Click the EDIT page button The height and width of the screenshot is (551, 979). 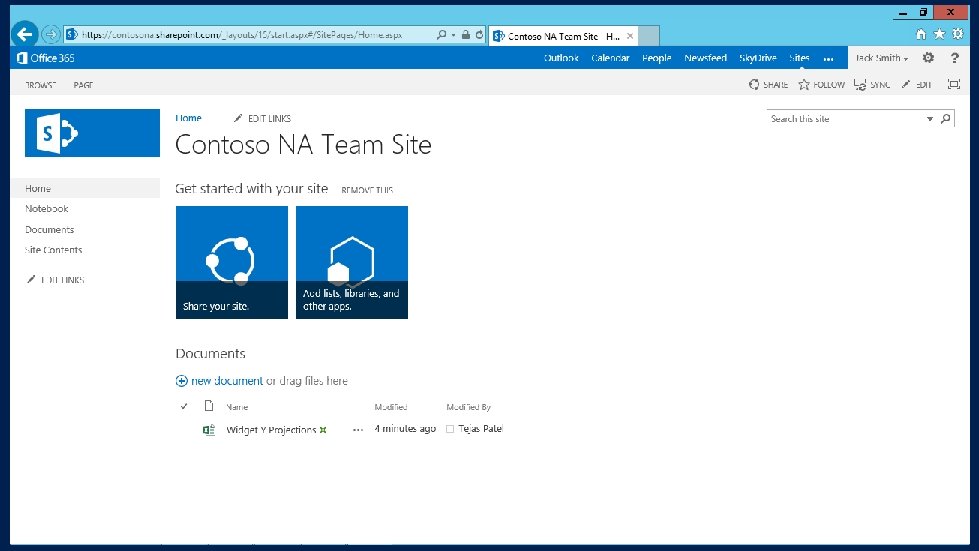tap(916, 84)
